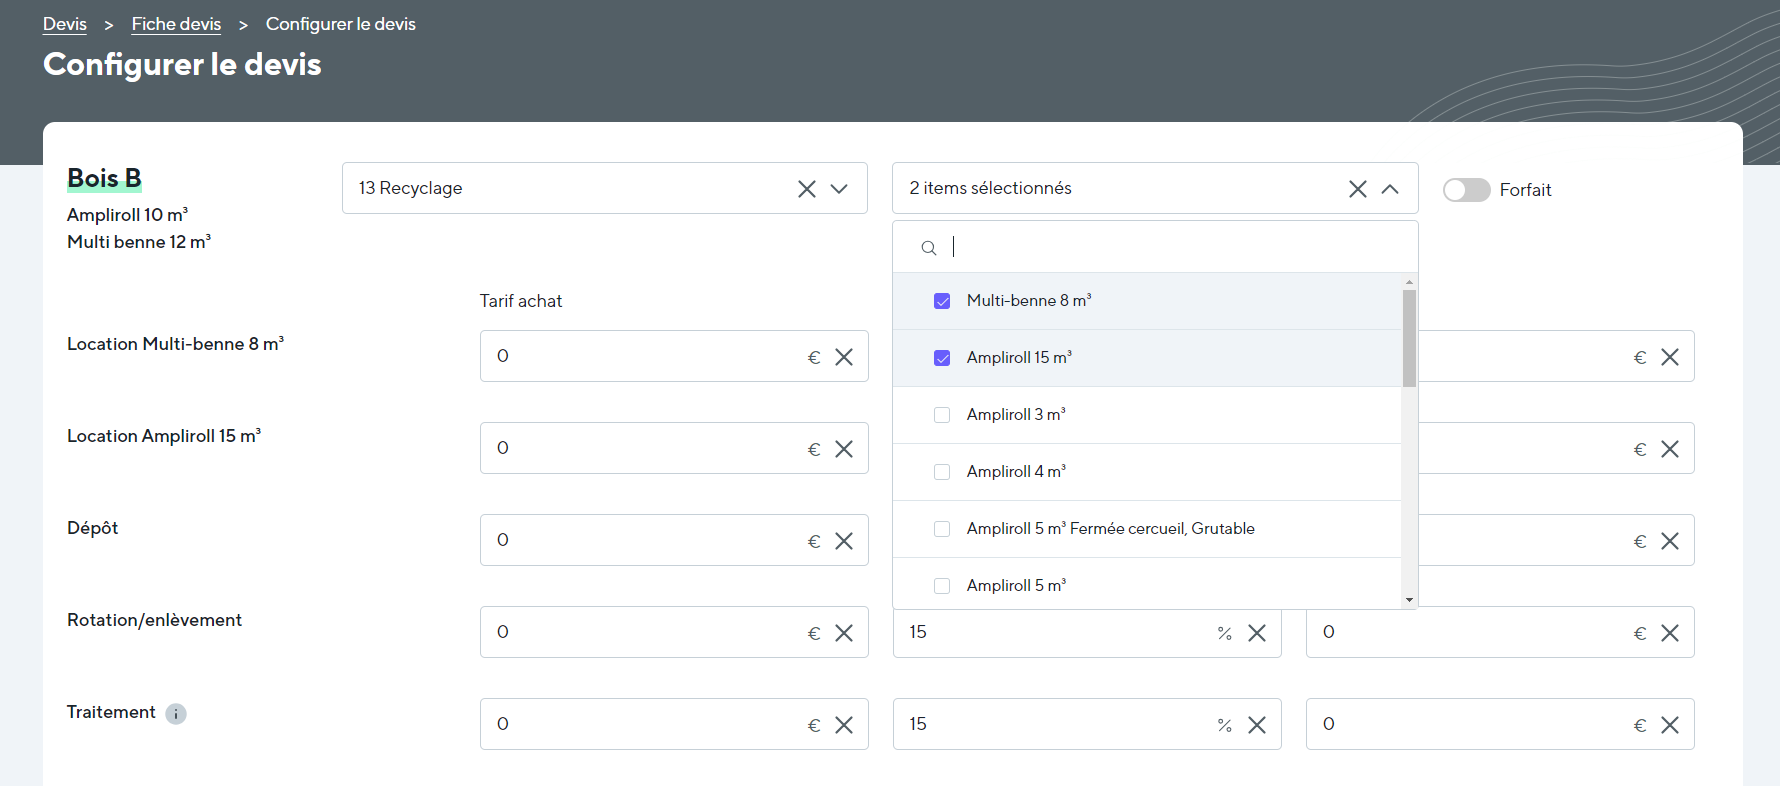This screenshot has height=786, width=1780.
Task: Clear the Rotation/enlèvement percentage field
Action: click(x=1257, y=633)
